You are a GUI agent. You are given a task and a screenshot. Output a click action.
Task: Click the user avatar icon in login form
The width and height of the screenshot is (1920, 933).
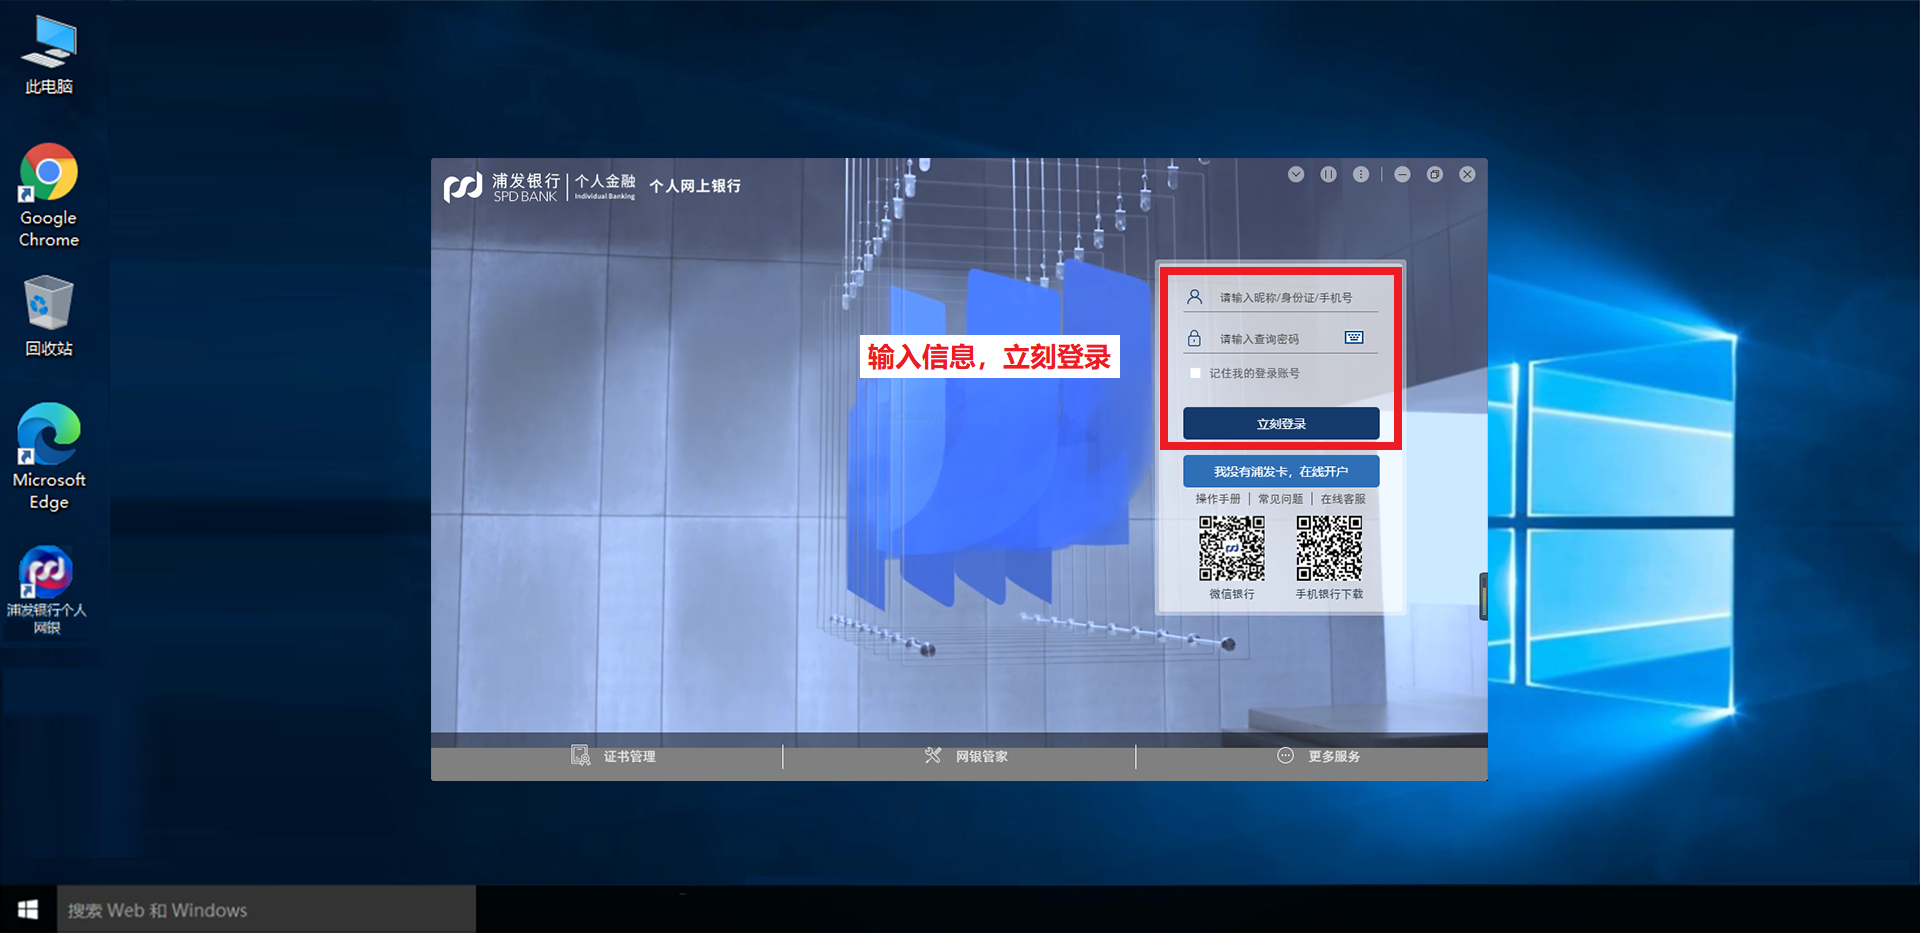(1194, 297)
